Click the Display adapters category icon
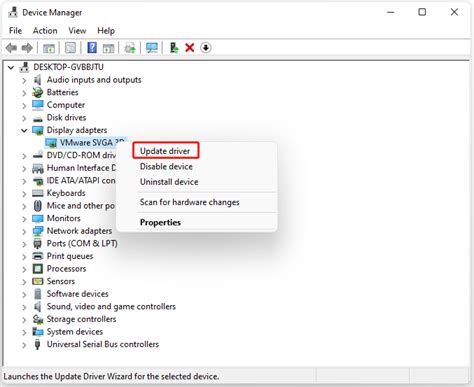 point(38,130)
